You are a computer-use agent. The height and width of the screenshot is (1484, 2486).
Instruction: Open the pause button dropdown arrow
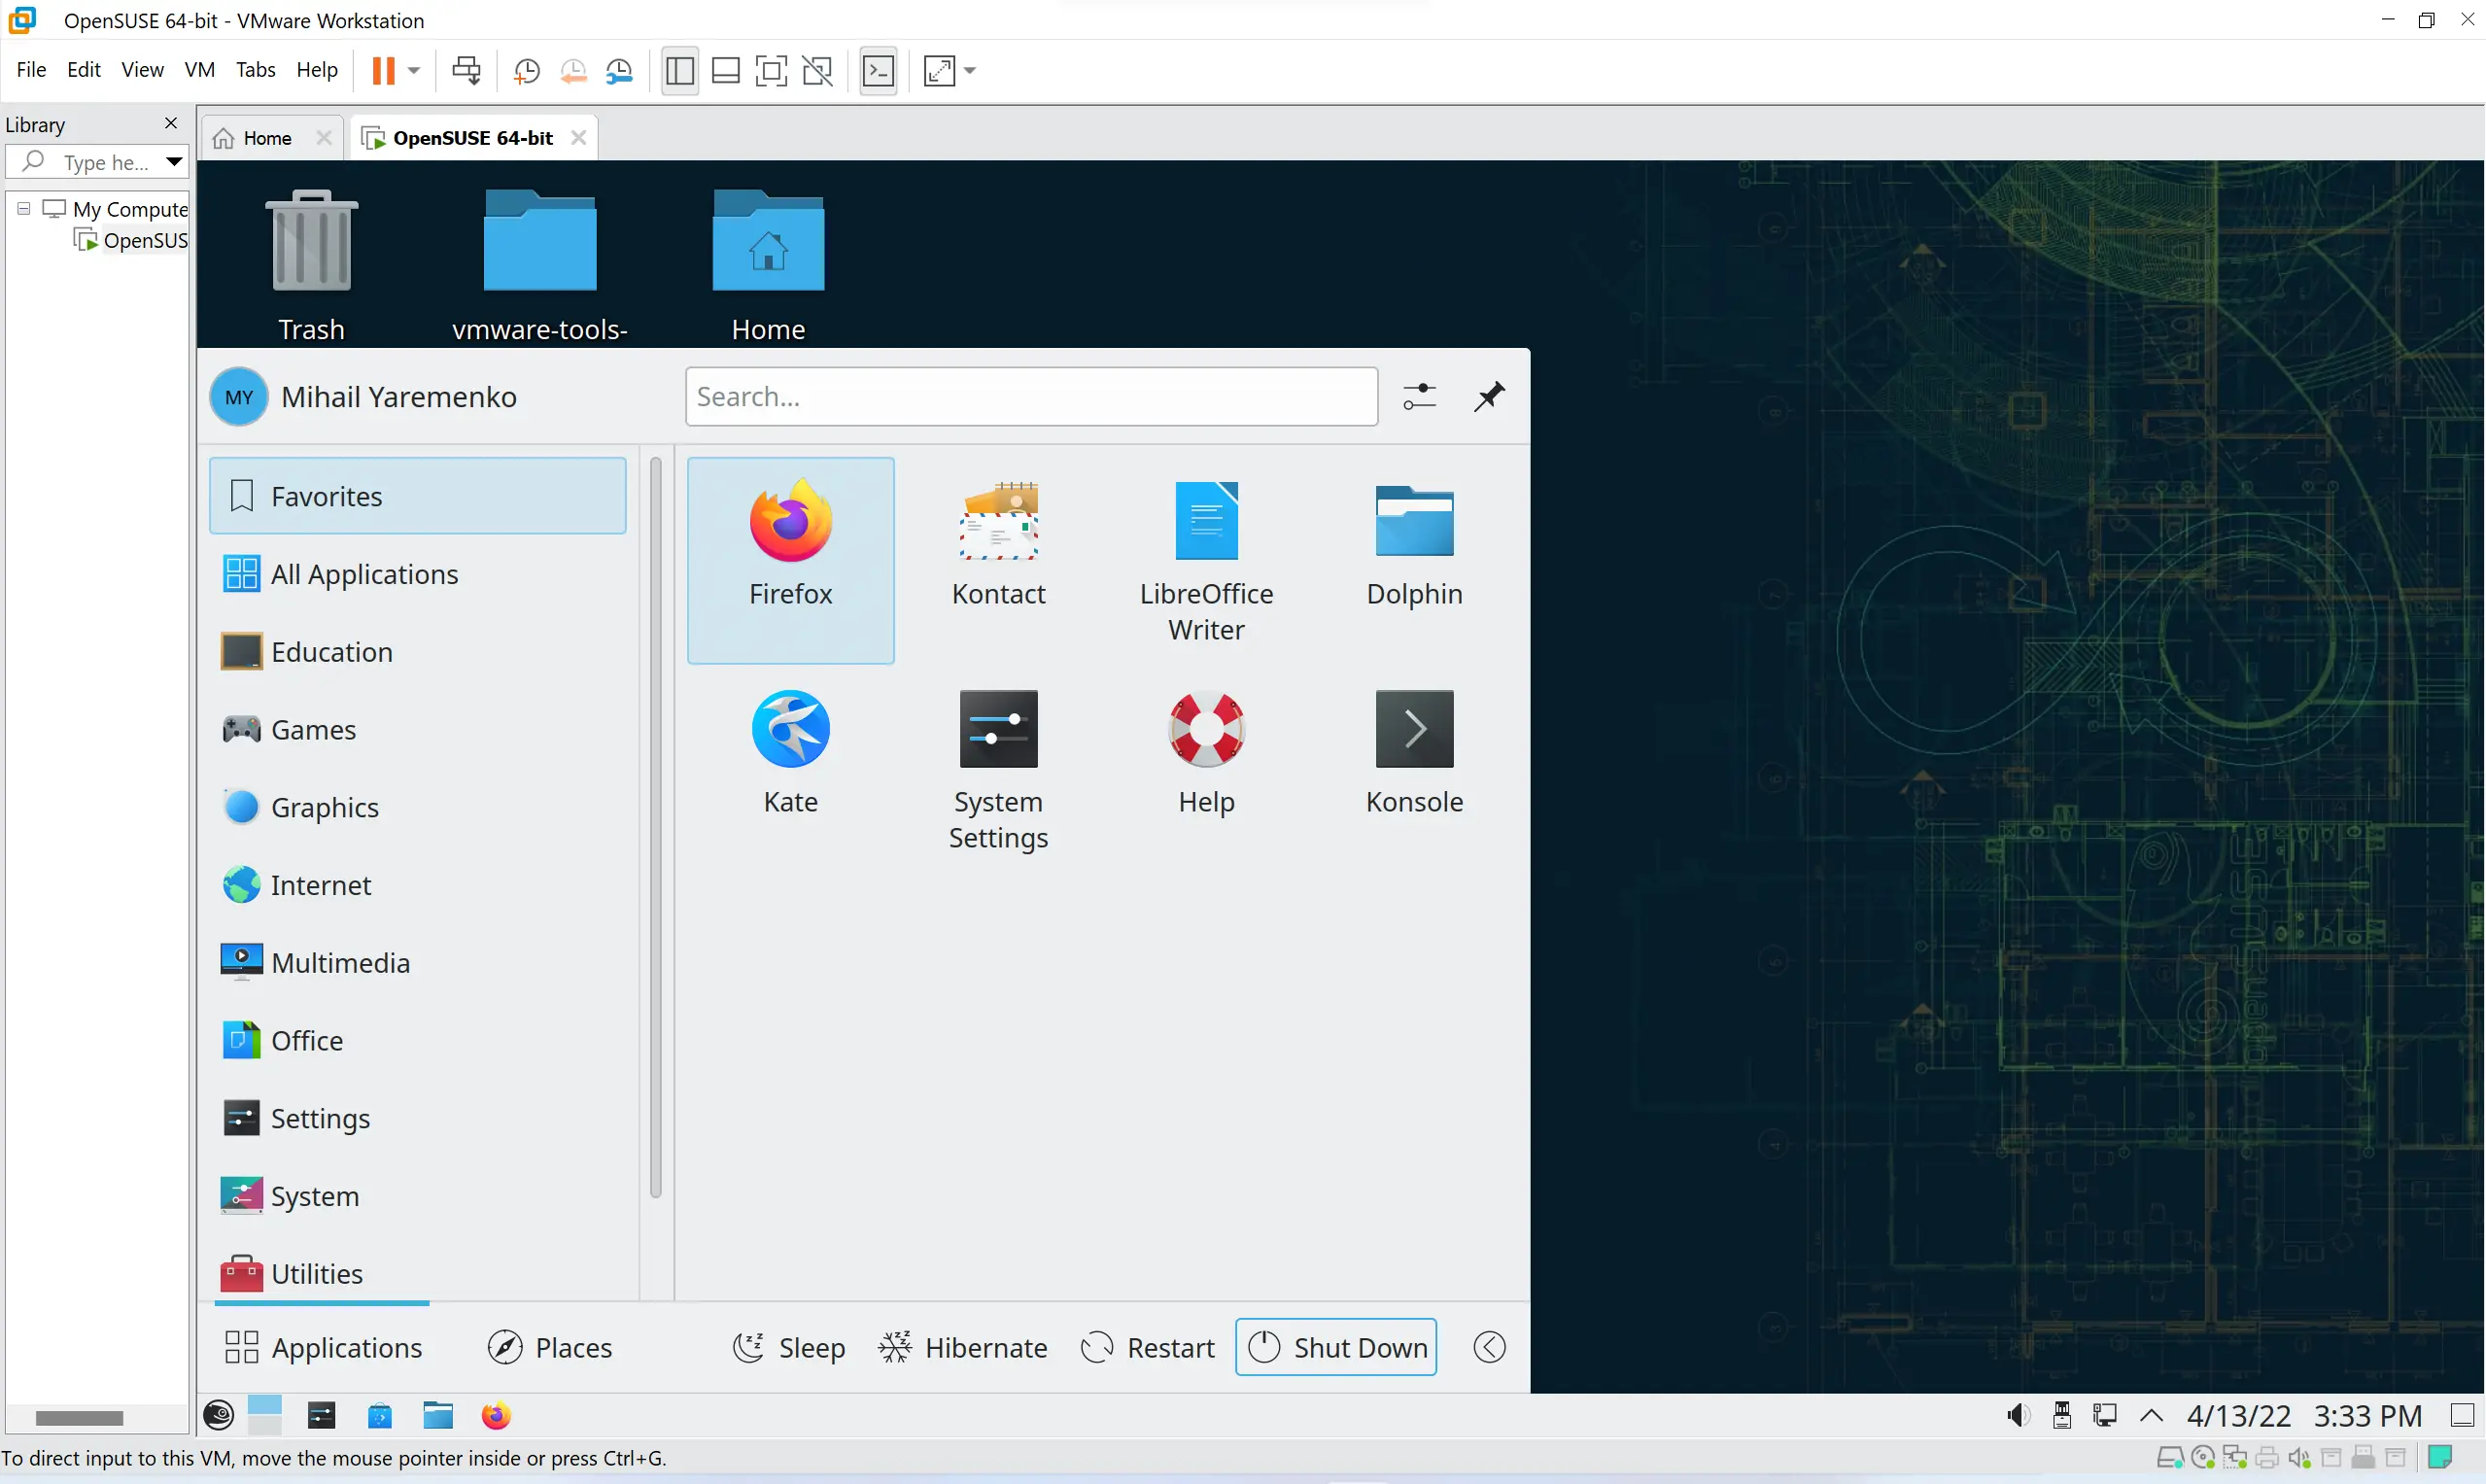(x=414, y=71)
